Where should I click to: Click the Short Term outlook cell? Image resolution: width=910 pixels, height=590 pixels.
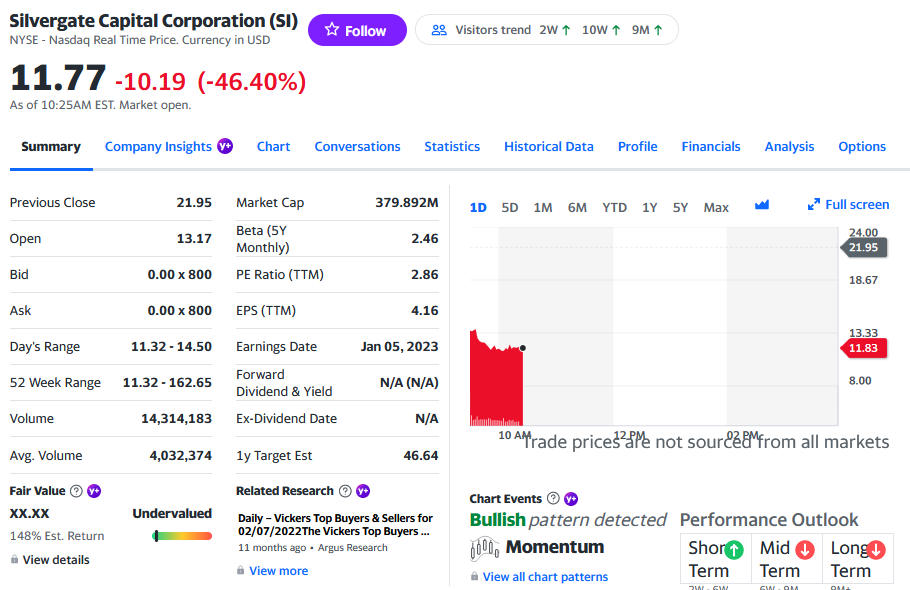click(x=716, y=559)
